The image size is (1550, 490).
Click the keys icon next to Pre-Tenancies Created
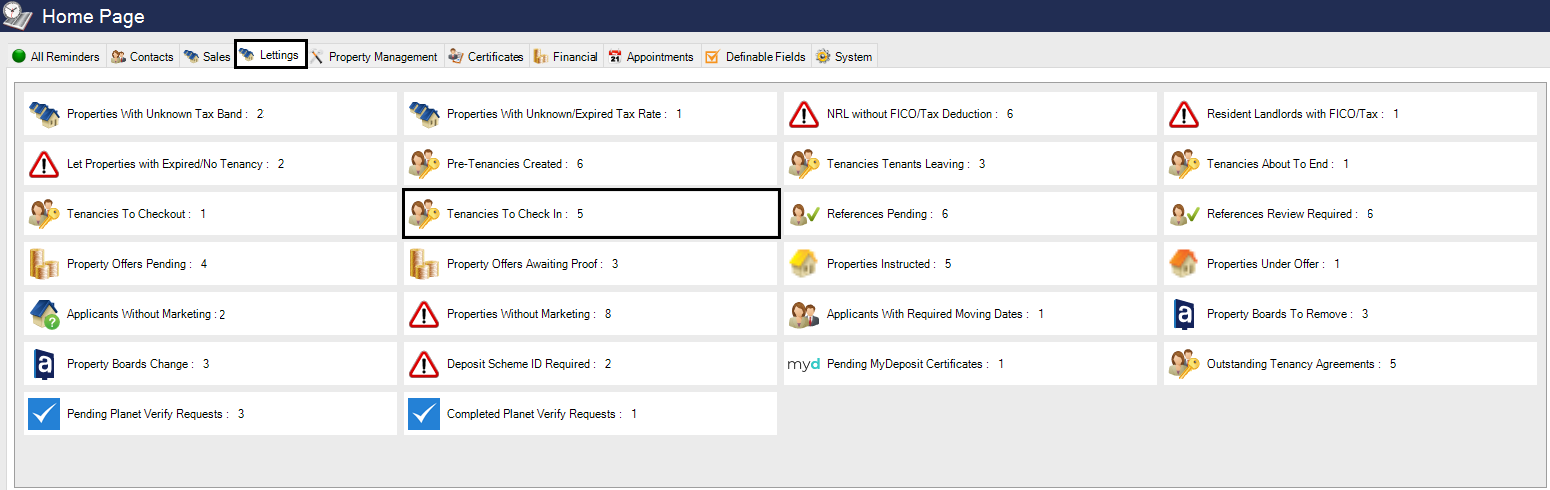(424, 164)
